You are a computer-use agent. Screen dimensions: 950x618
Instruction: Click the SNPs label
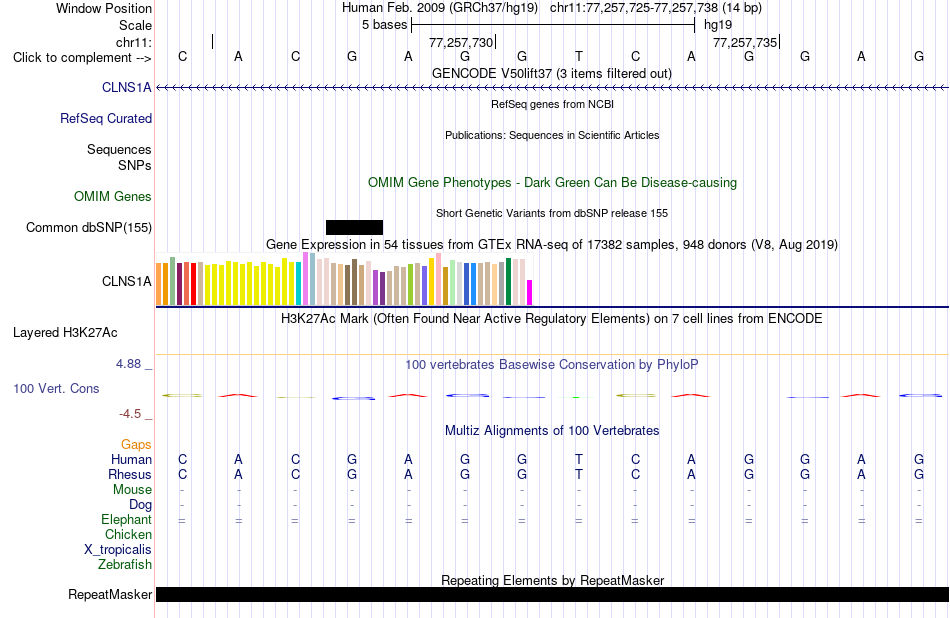click(135, 165)
